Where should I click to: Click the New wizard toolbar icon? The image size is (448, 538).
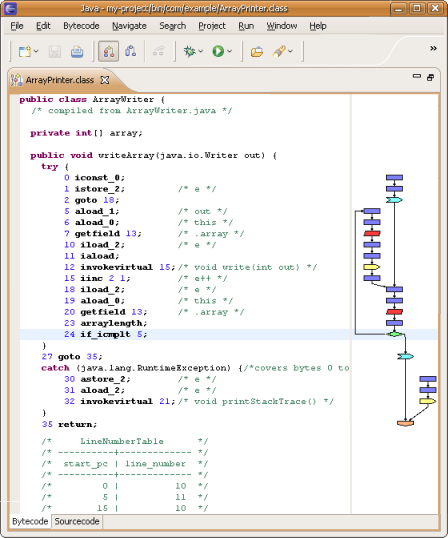click(x=25, y=51)
